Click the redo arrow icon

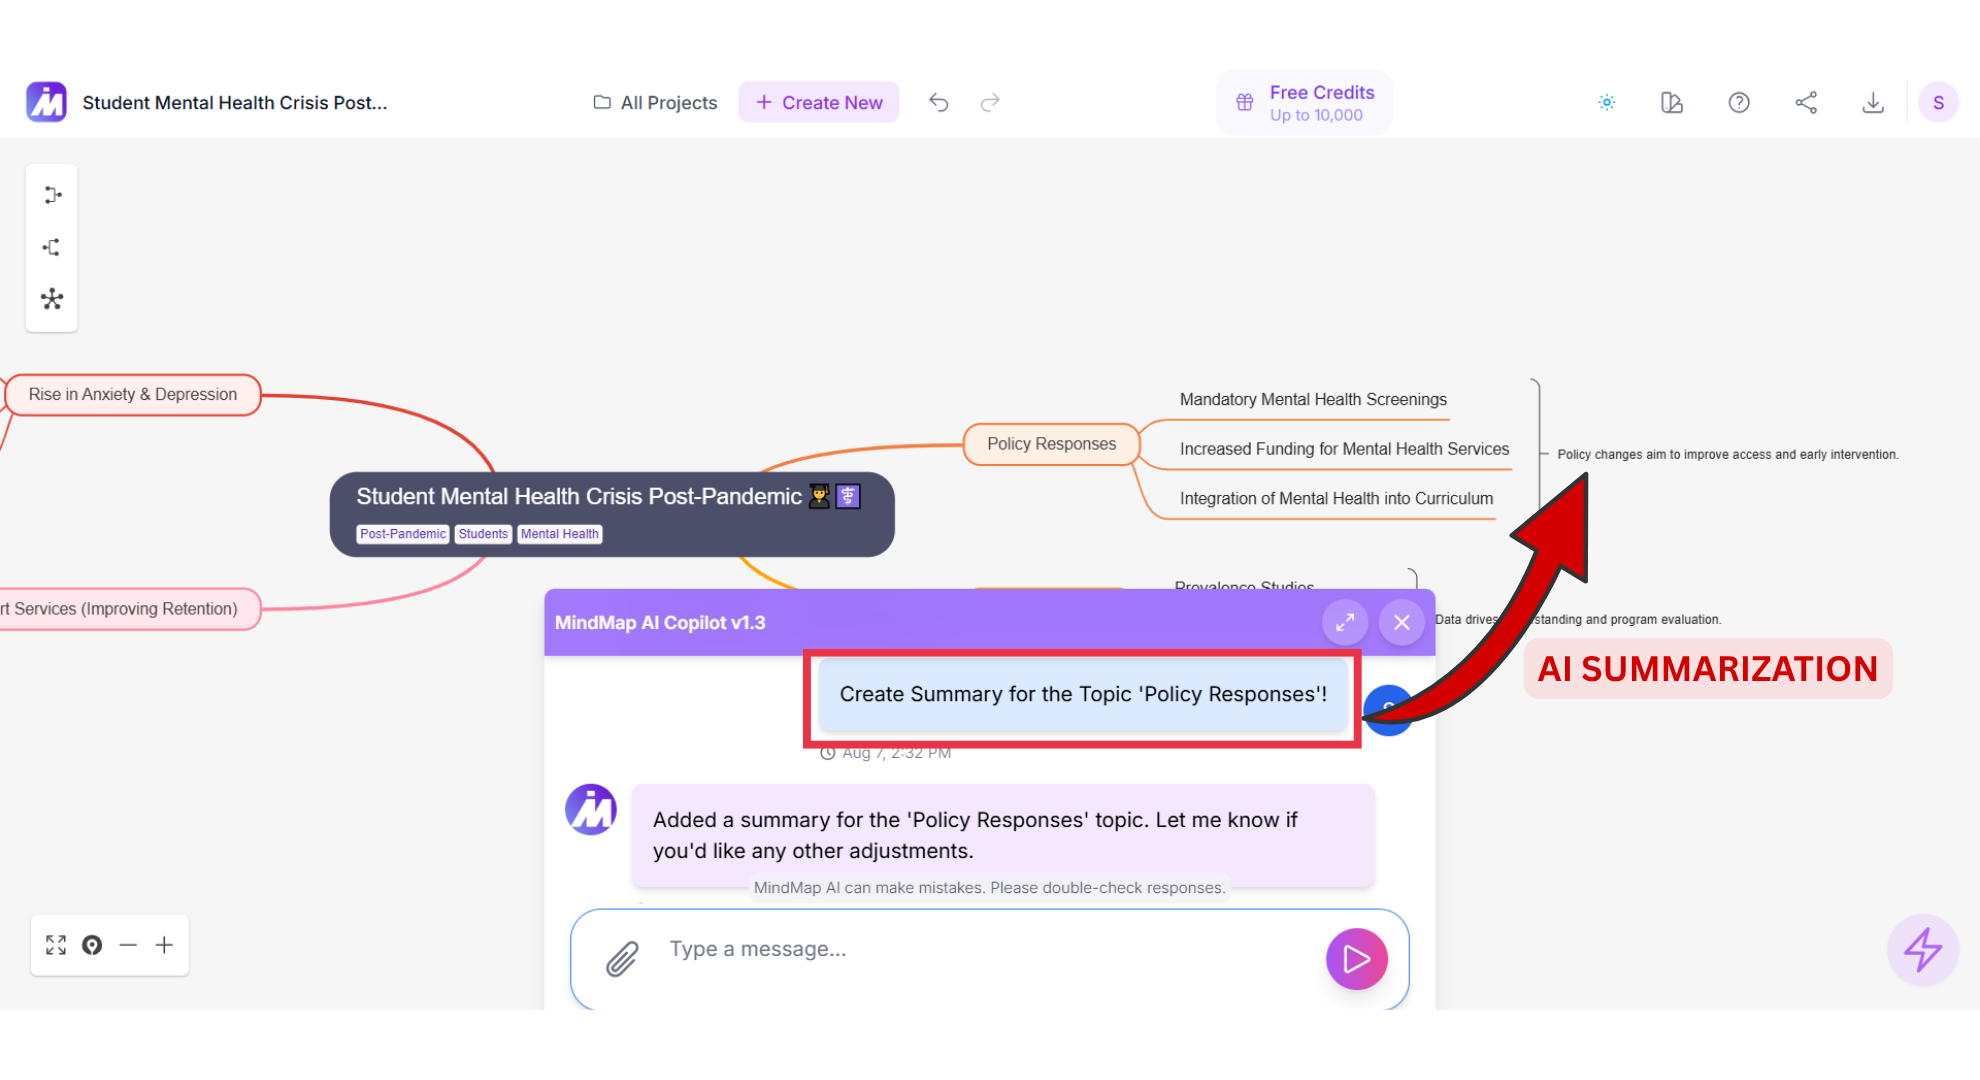click(x=990, y=102)
